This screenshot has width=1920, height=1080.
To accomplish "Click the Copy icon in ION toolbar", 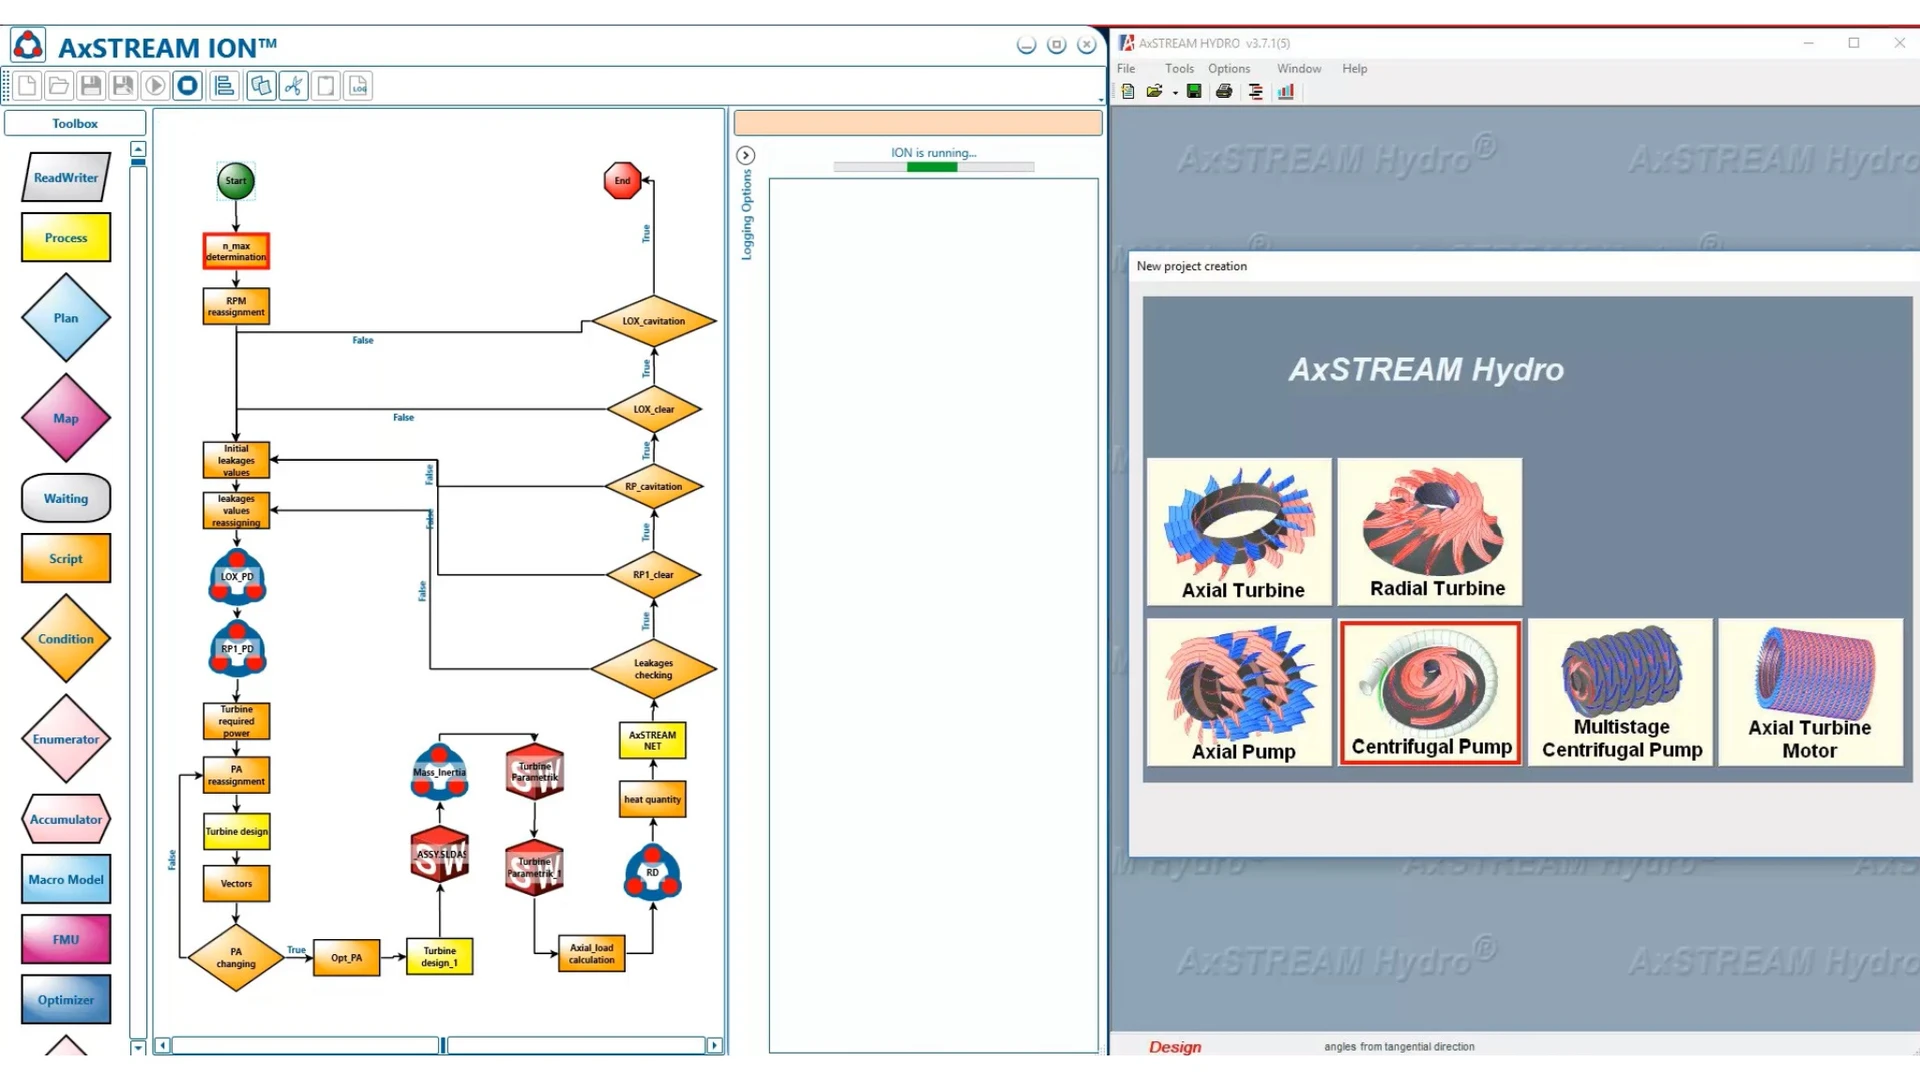I will (x=261, y=86).
